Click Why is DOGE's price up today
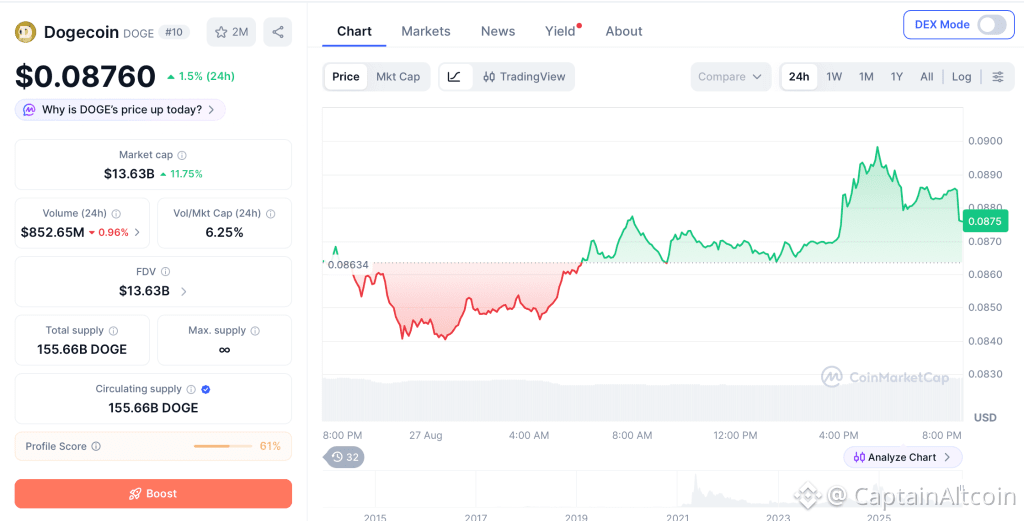The width and height of the screenshot is (1024, 521). [x=120, y=110]
